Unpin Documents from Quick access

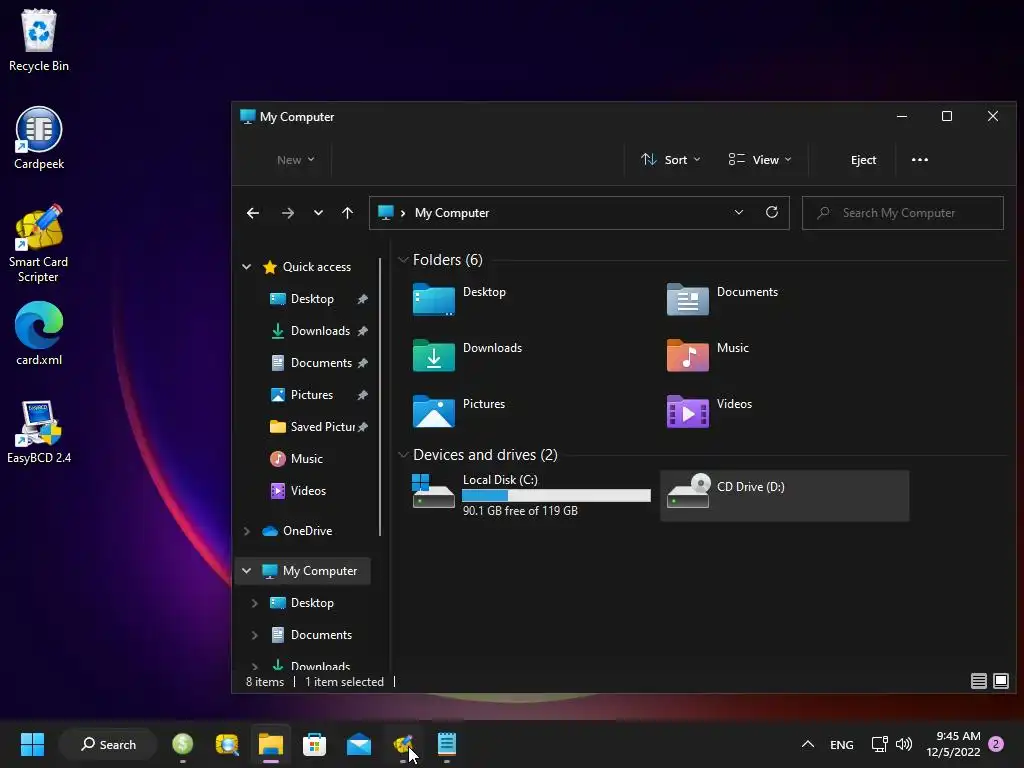point(362,362)
